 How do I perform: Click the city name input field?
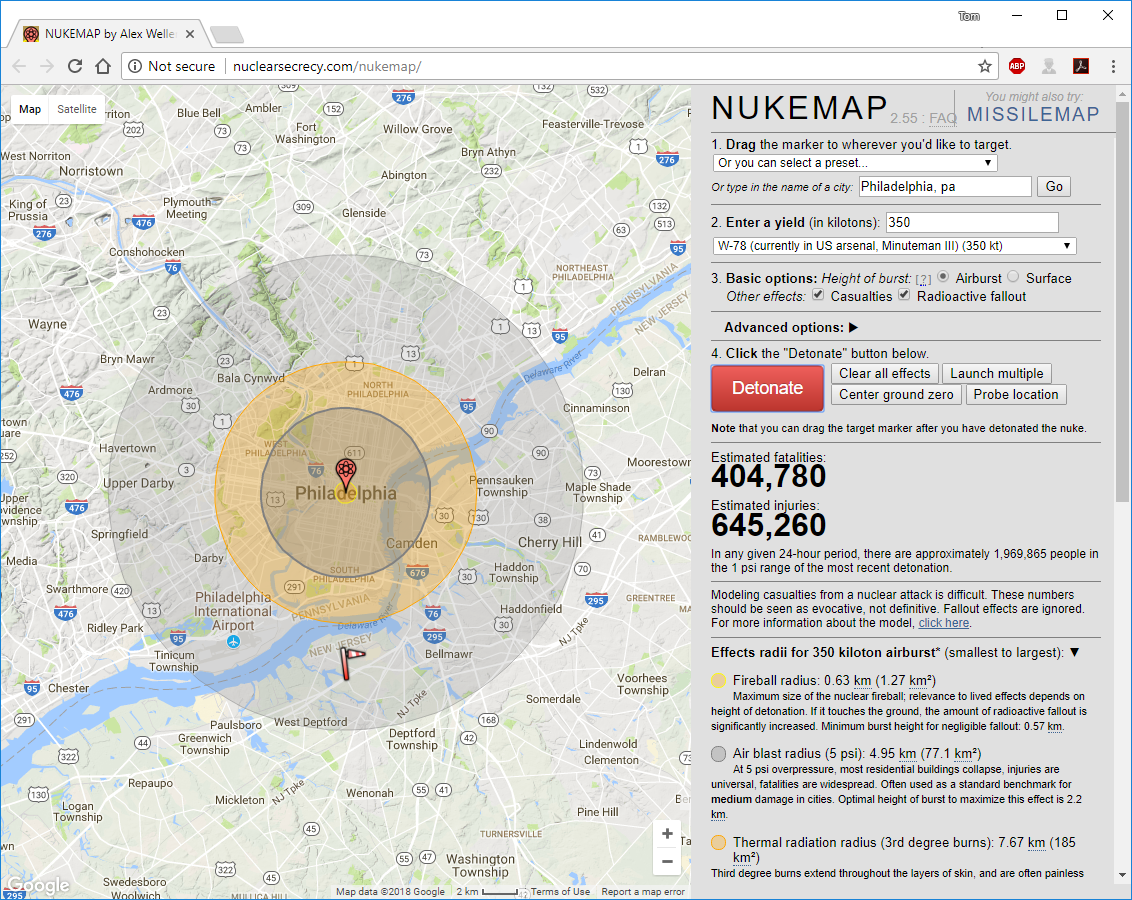click(x=945, y=187)
